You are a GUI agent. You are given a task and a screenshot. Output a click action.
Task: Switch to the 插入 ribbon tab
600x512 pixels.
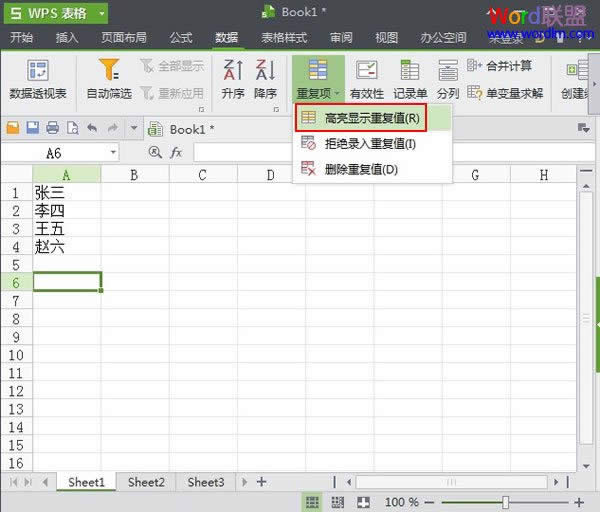pos(67,38)
